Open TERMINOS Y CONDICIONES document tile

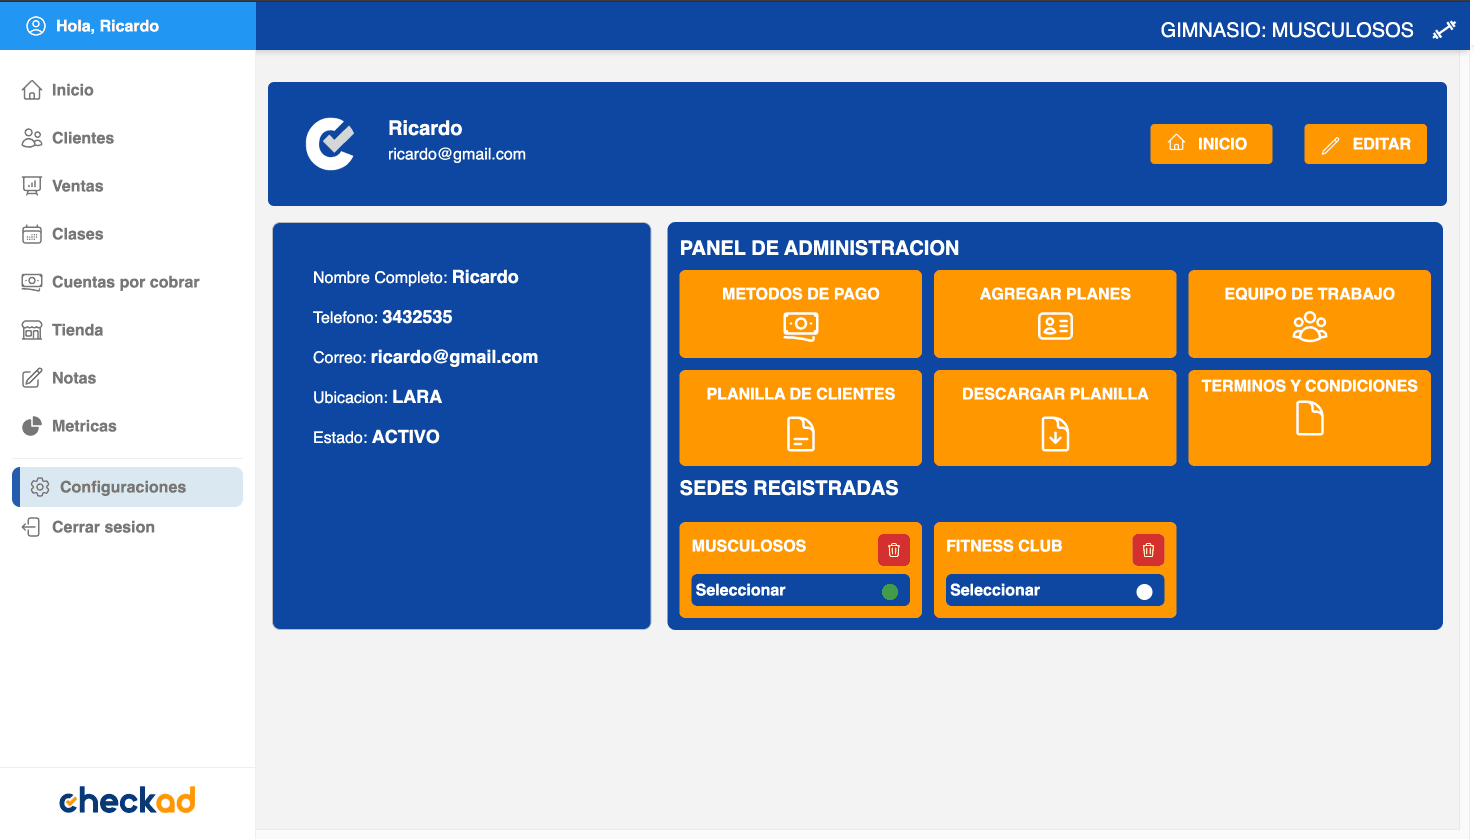tap(1309, 417)
